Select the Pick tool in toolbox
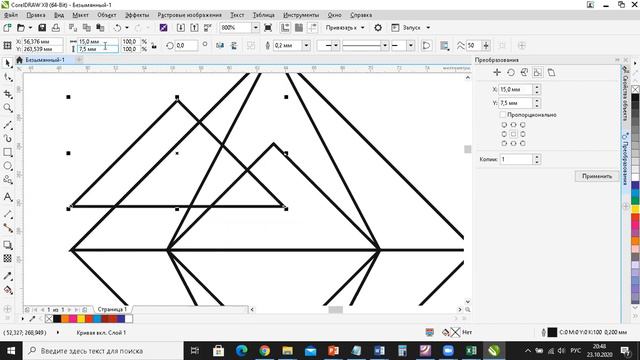 [7, 63]
